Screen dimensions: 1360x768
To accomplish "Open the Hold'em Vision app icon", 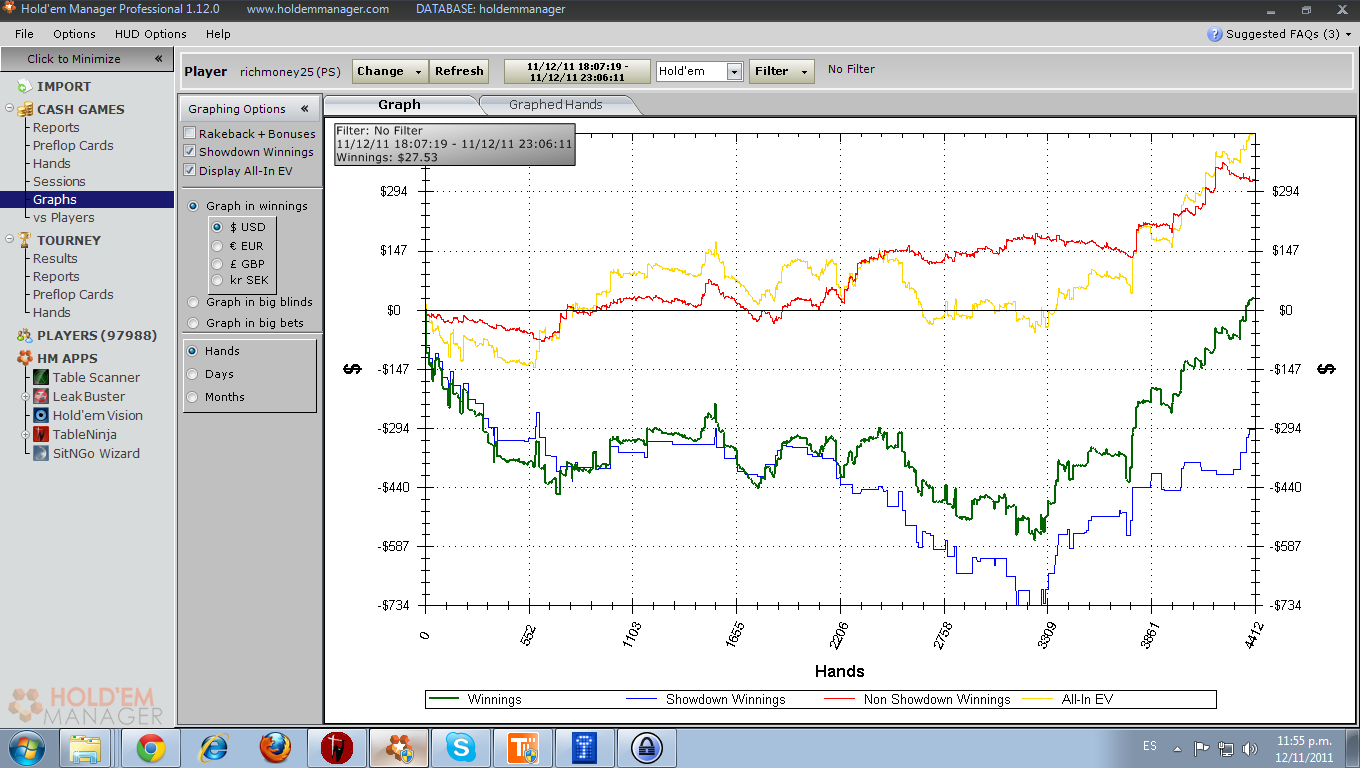I will (x=41, y=415).
